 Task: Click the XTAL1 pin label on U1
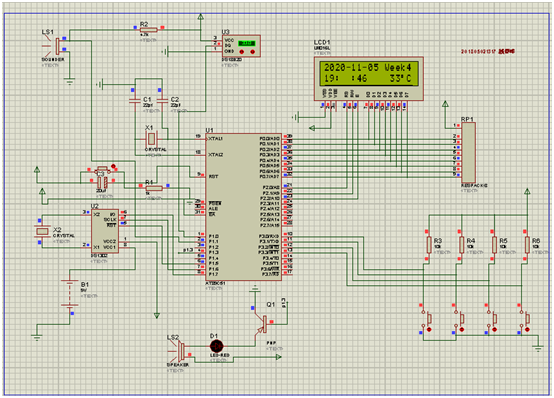215,139
